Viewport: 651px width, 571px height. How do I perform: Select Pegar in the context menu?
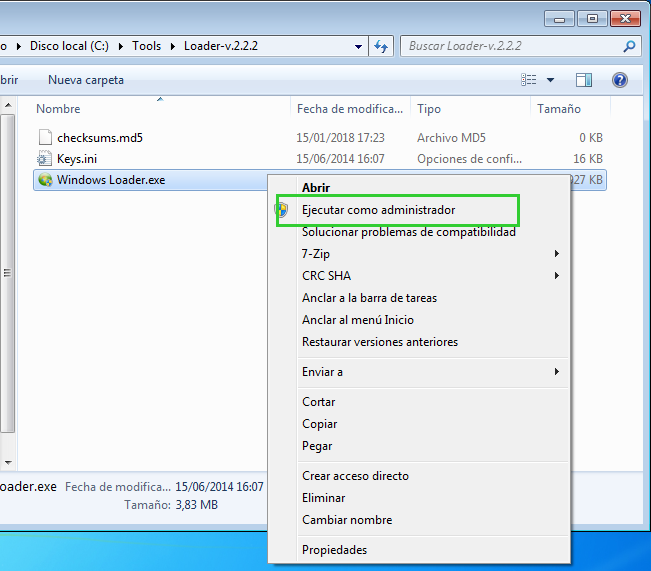tap(317, 446)
